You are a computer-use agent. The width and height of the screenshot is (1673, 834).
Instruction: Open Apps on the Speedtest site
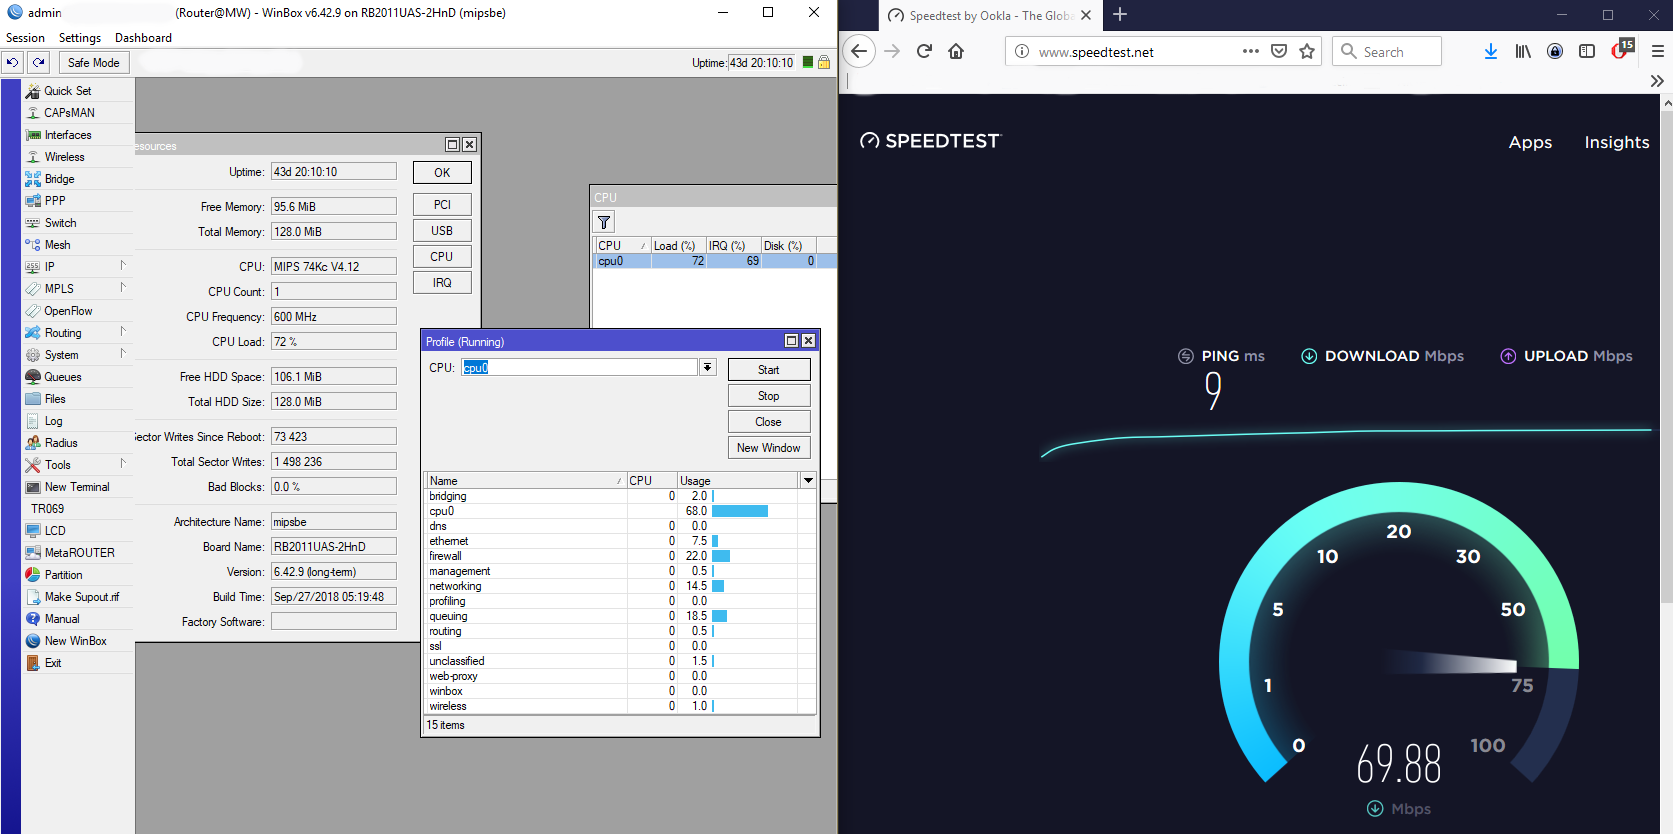[x=1530, y=142]
